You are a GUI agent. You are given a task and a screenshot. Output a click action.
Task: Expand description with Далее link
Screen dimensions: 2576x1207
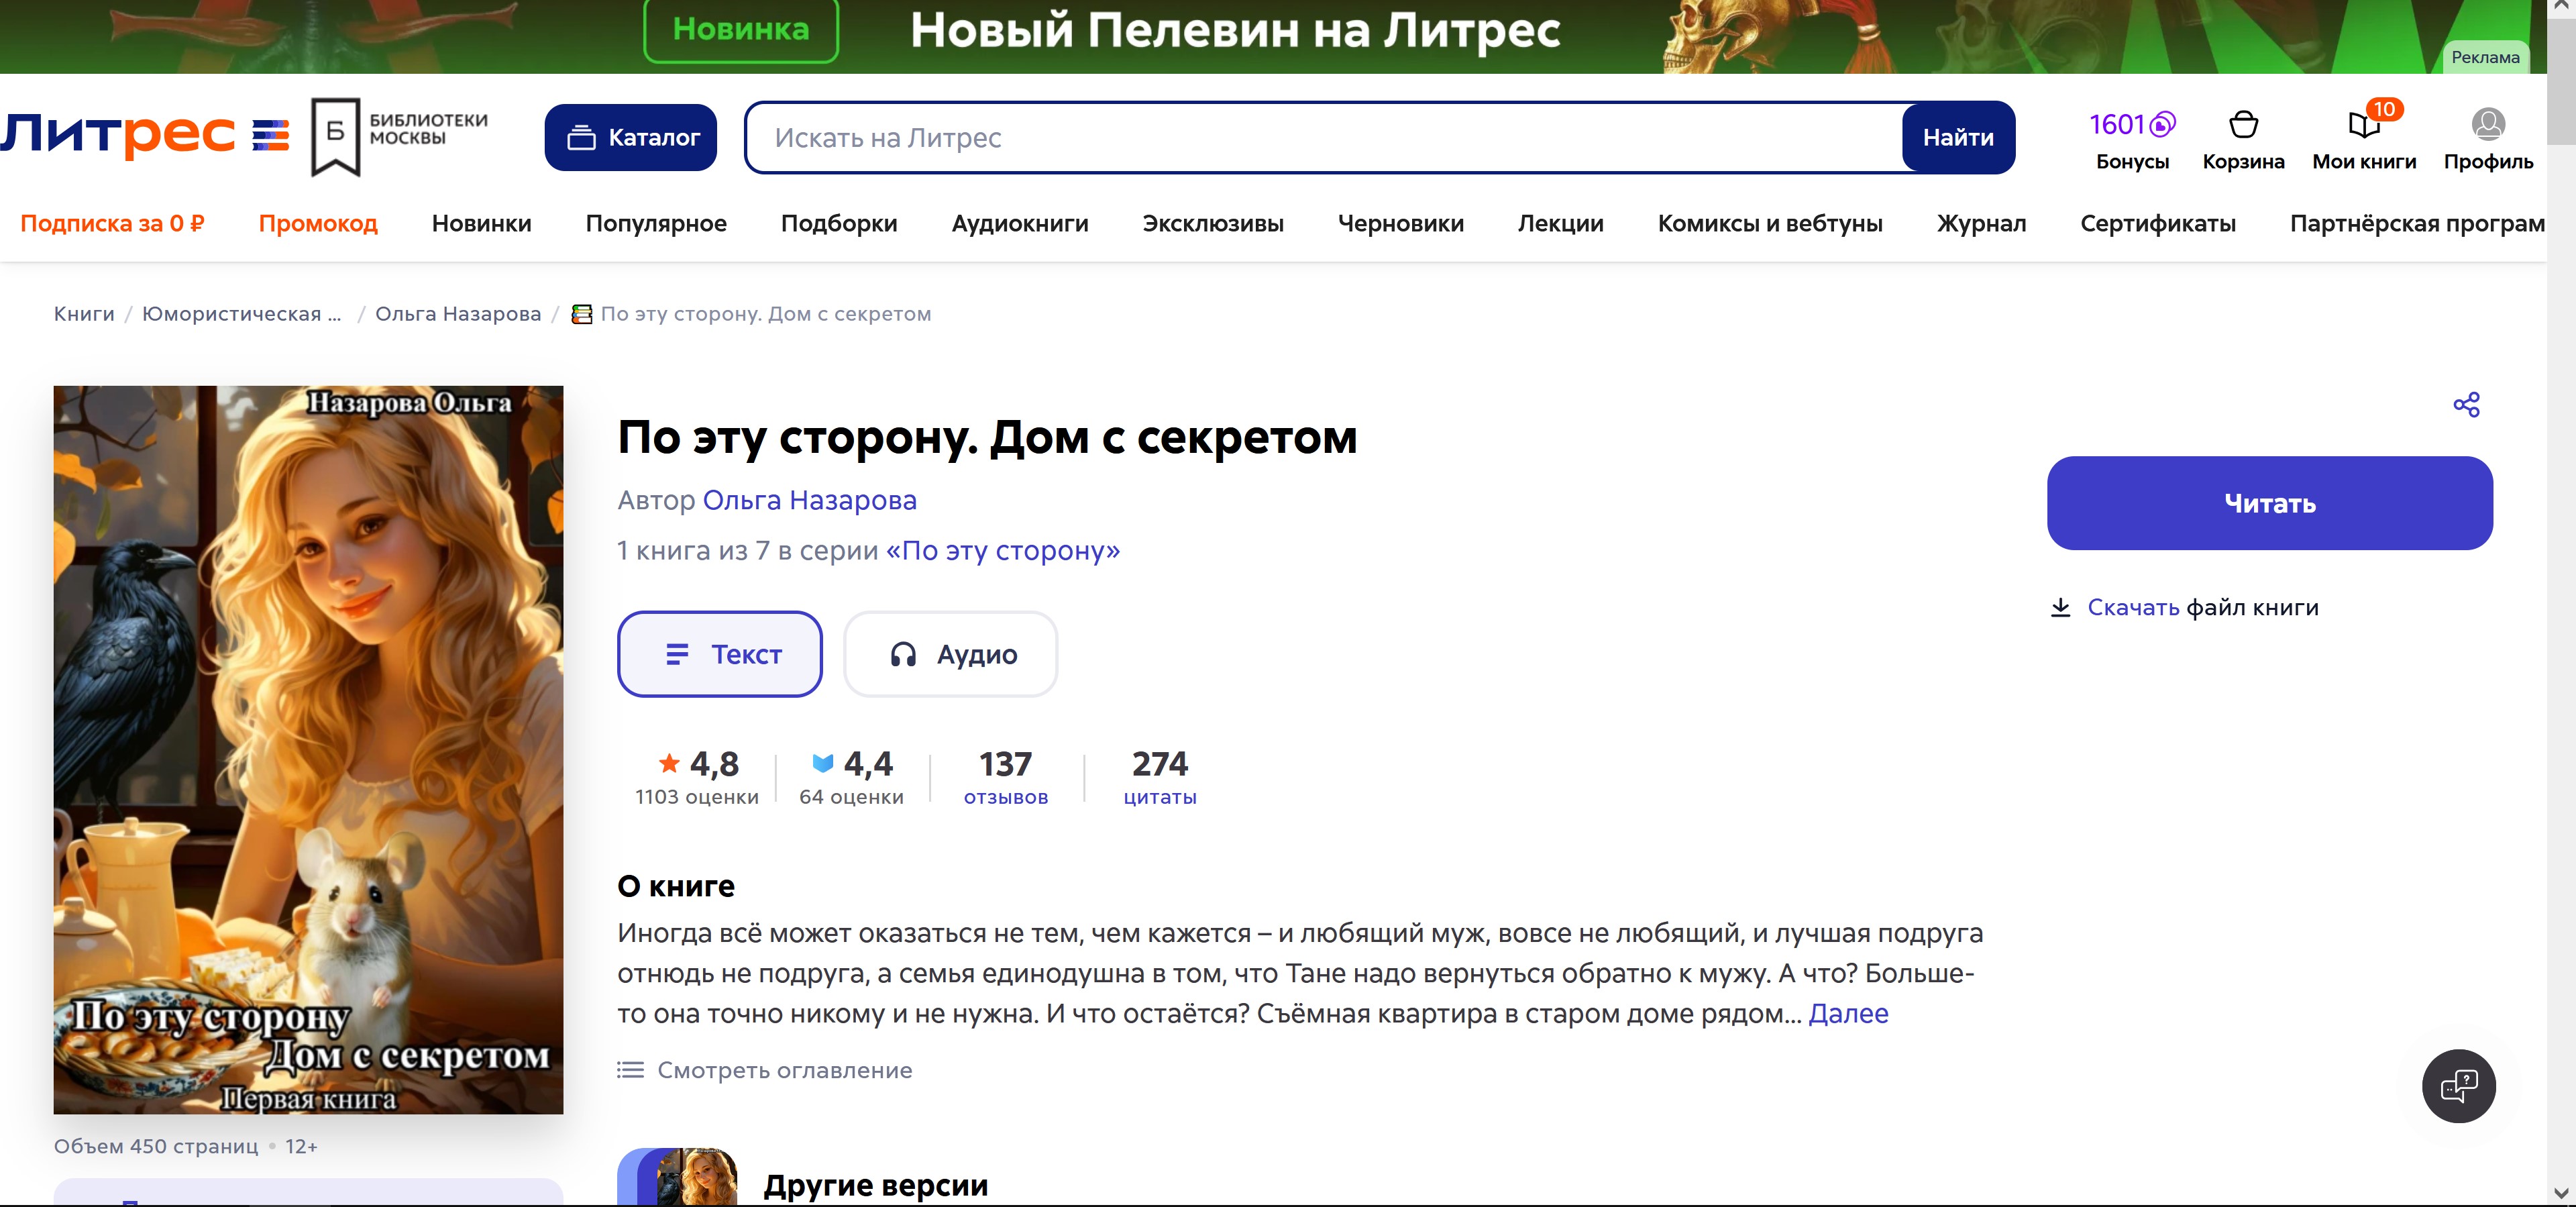(1848, 1013)
